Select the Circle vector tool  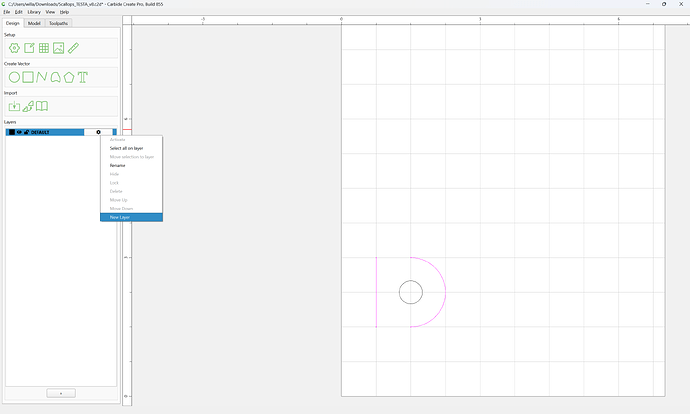[x=14, y=77]
